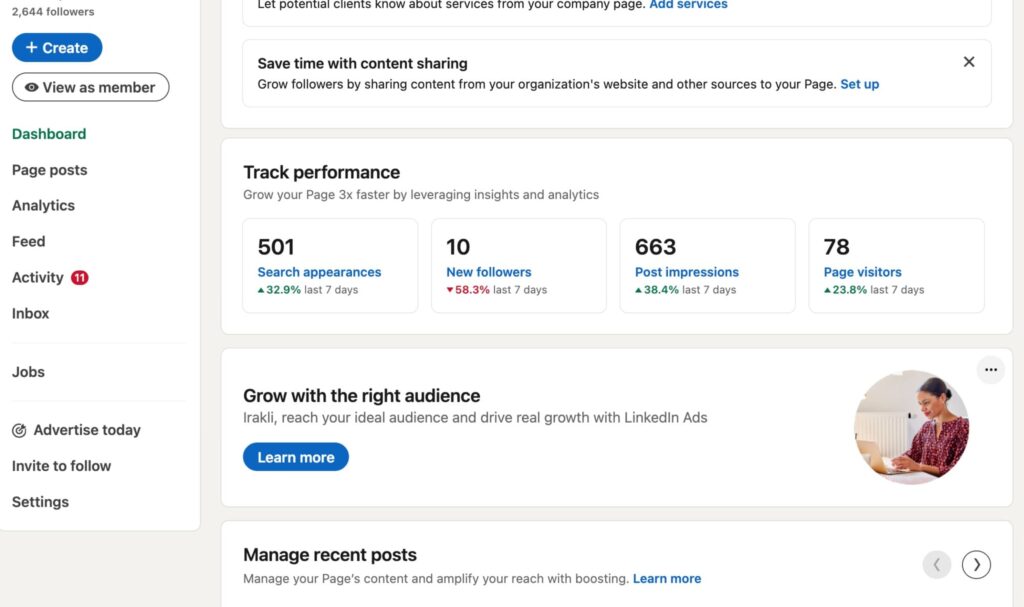Dismiss the content sharing card
1024x607 pixels.
(969, 61)
